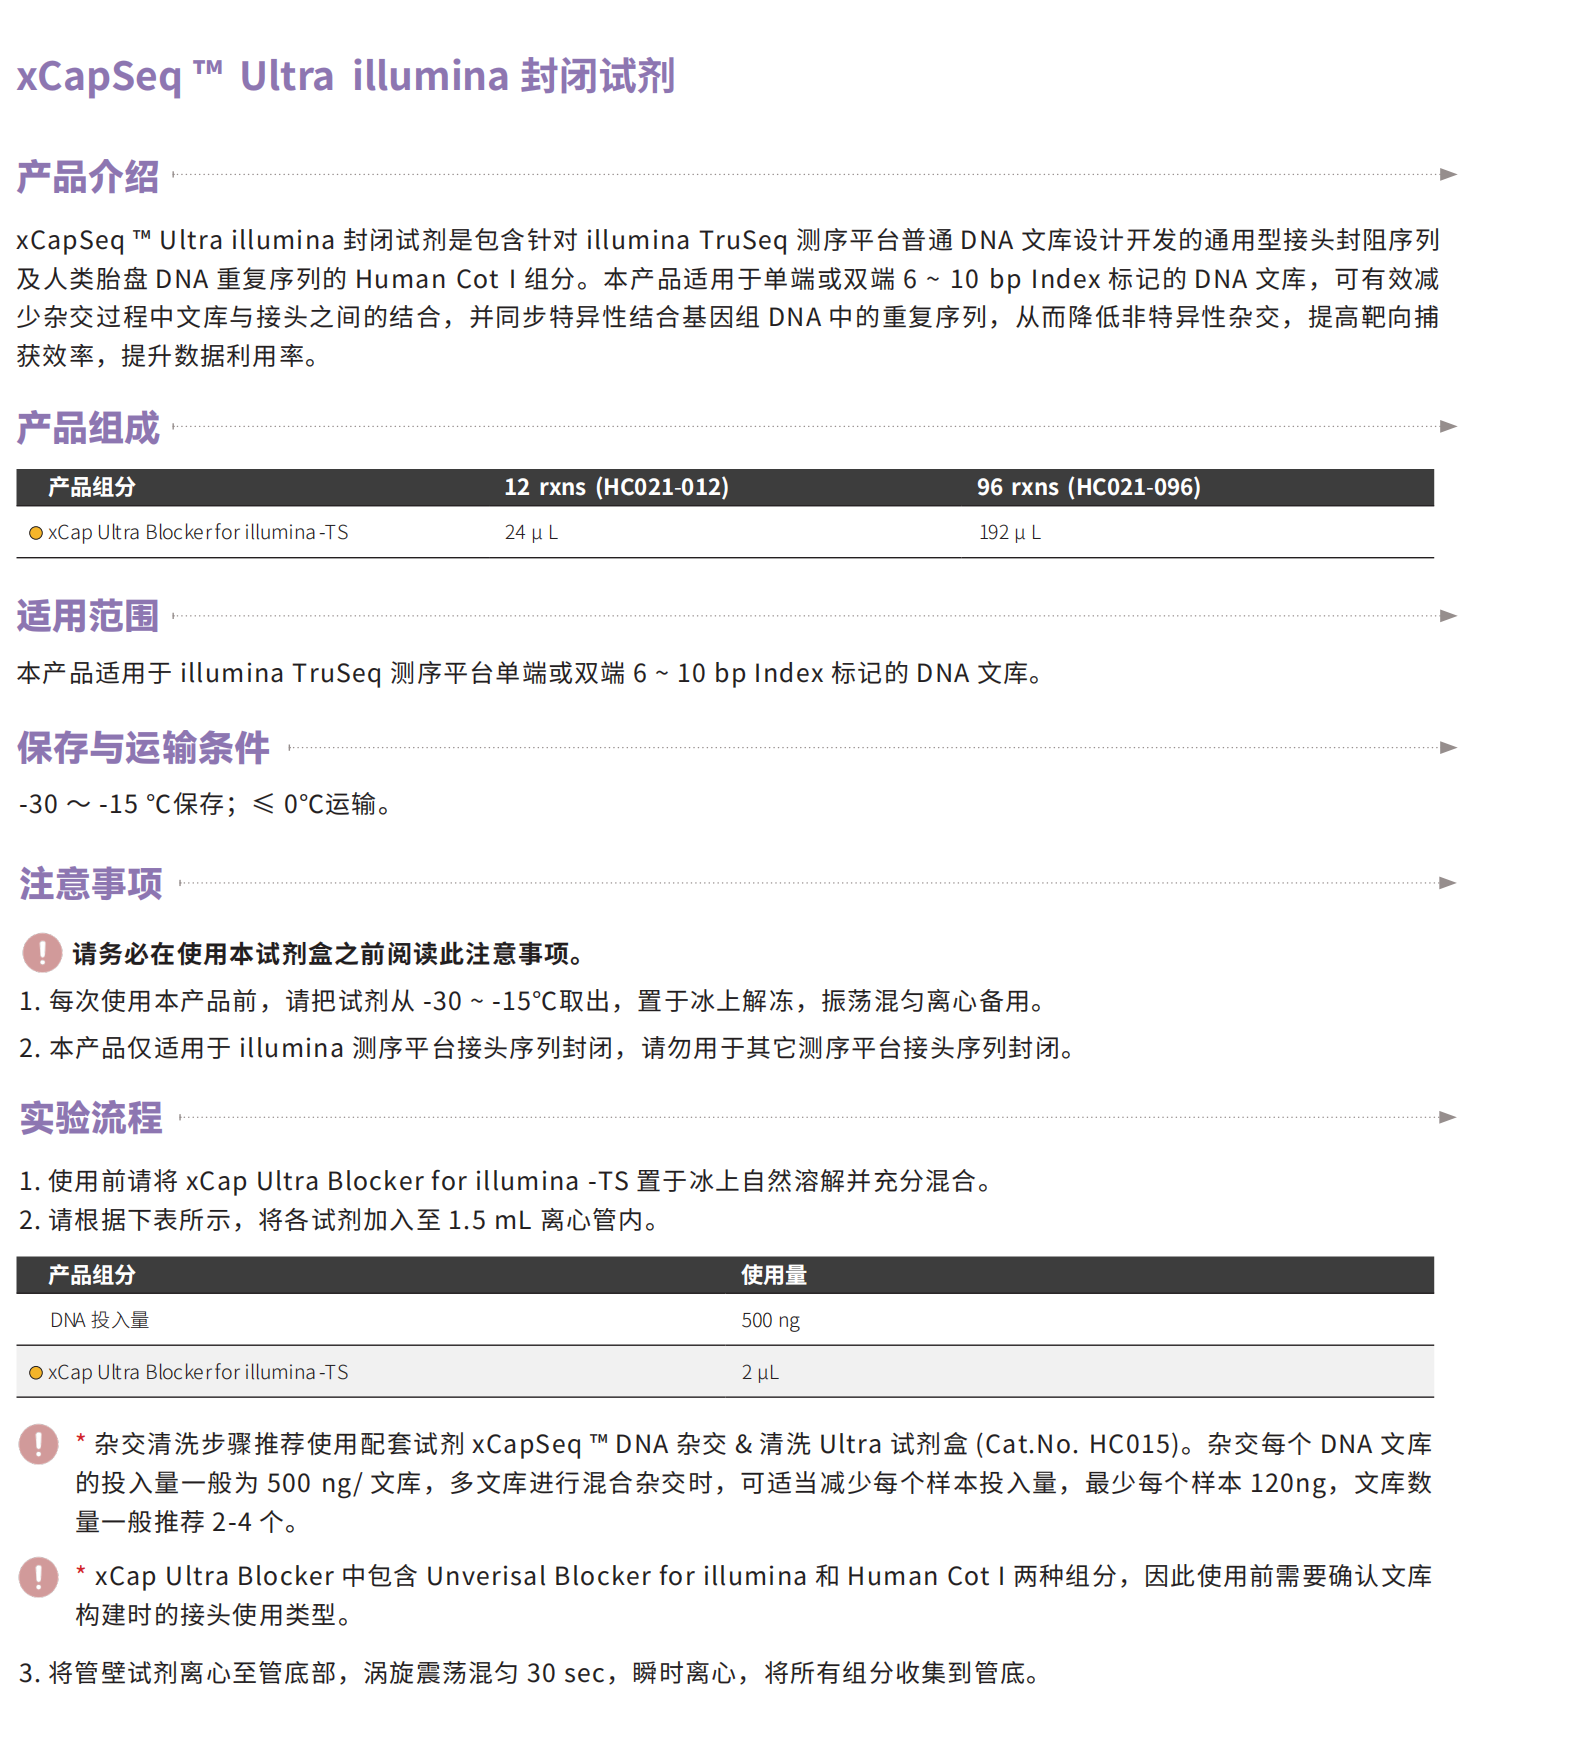Click the 产品介绍 section heading
This screenshot has width=1574, height=1761.
[x=88, y=177]
